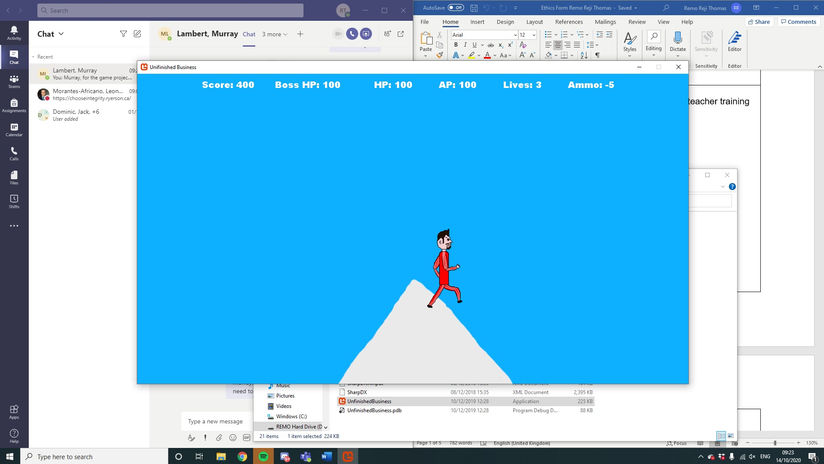Open Teams section in Teams sidebar
Screen dimensions: 824x464
pos(14,81)
